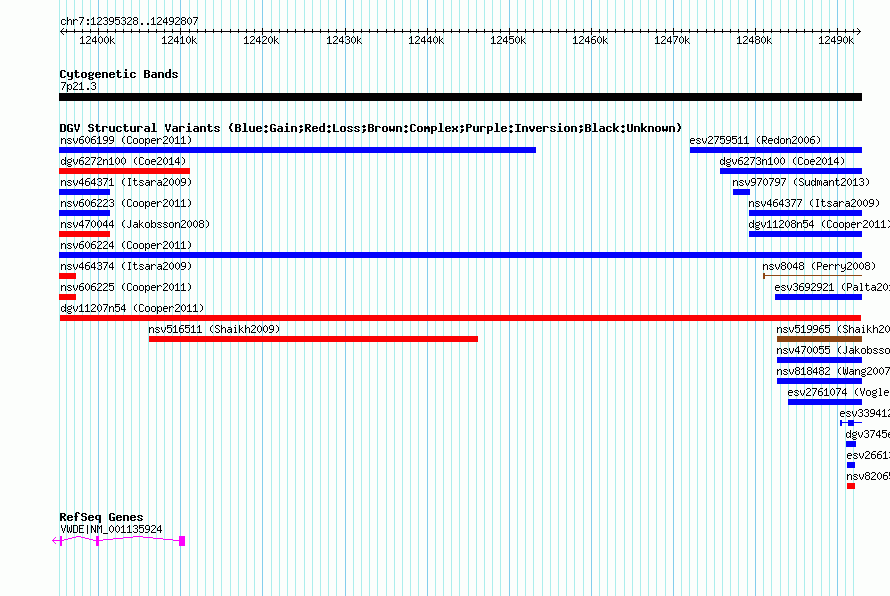Select the small blue nsv970797 bar

coord(741,192)
